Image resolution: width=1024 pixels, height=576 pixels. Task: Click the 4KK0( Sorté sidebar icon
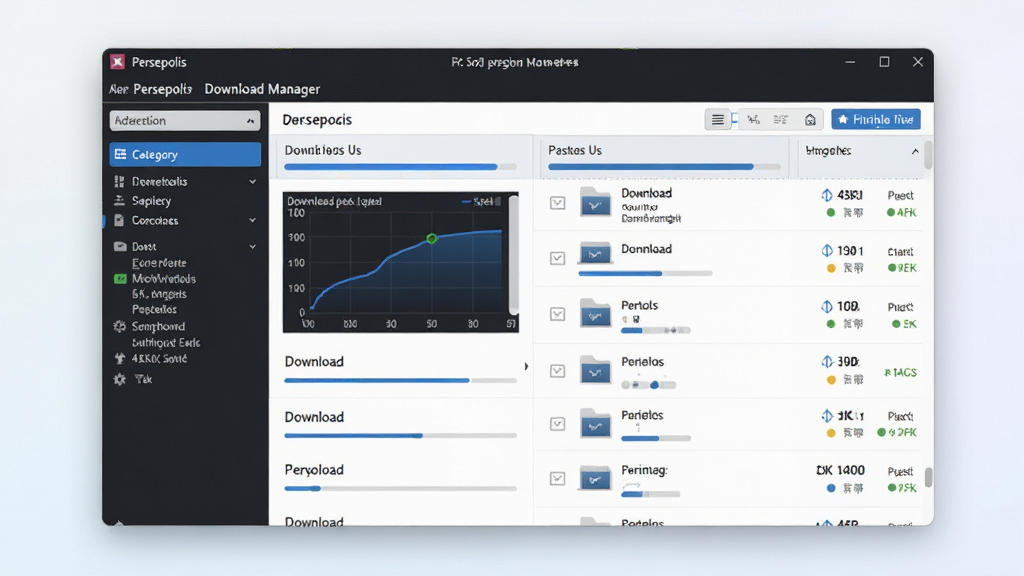point(120,359)
